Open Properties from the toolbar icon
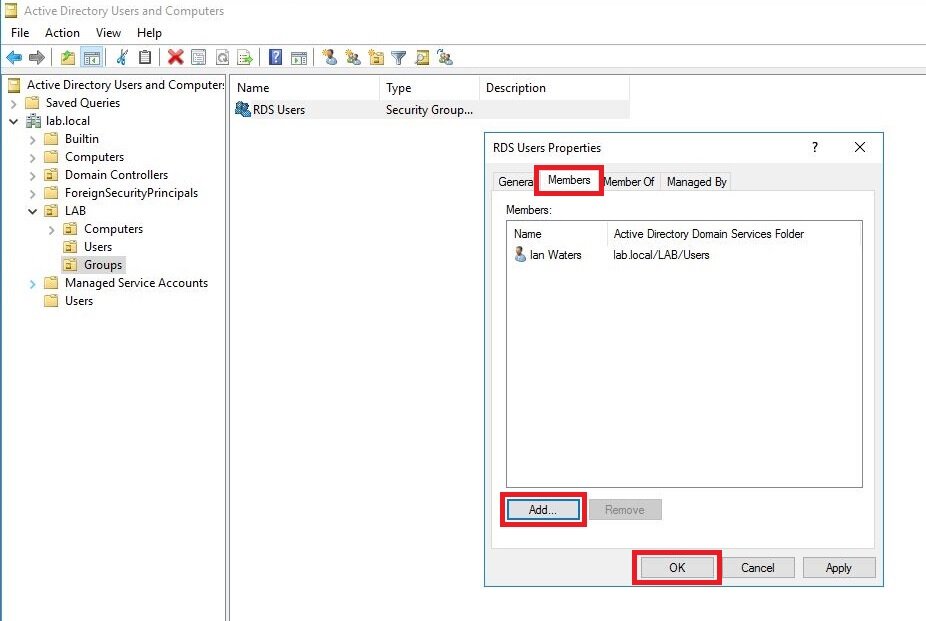Image resolution: width=926 pixels, height=621 pixels. [199, 57]
